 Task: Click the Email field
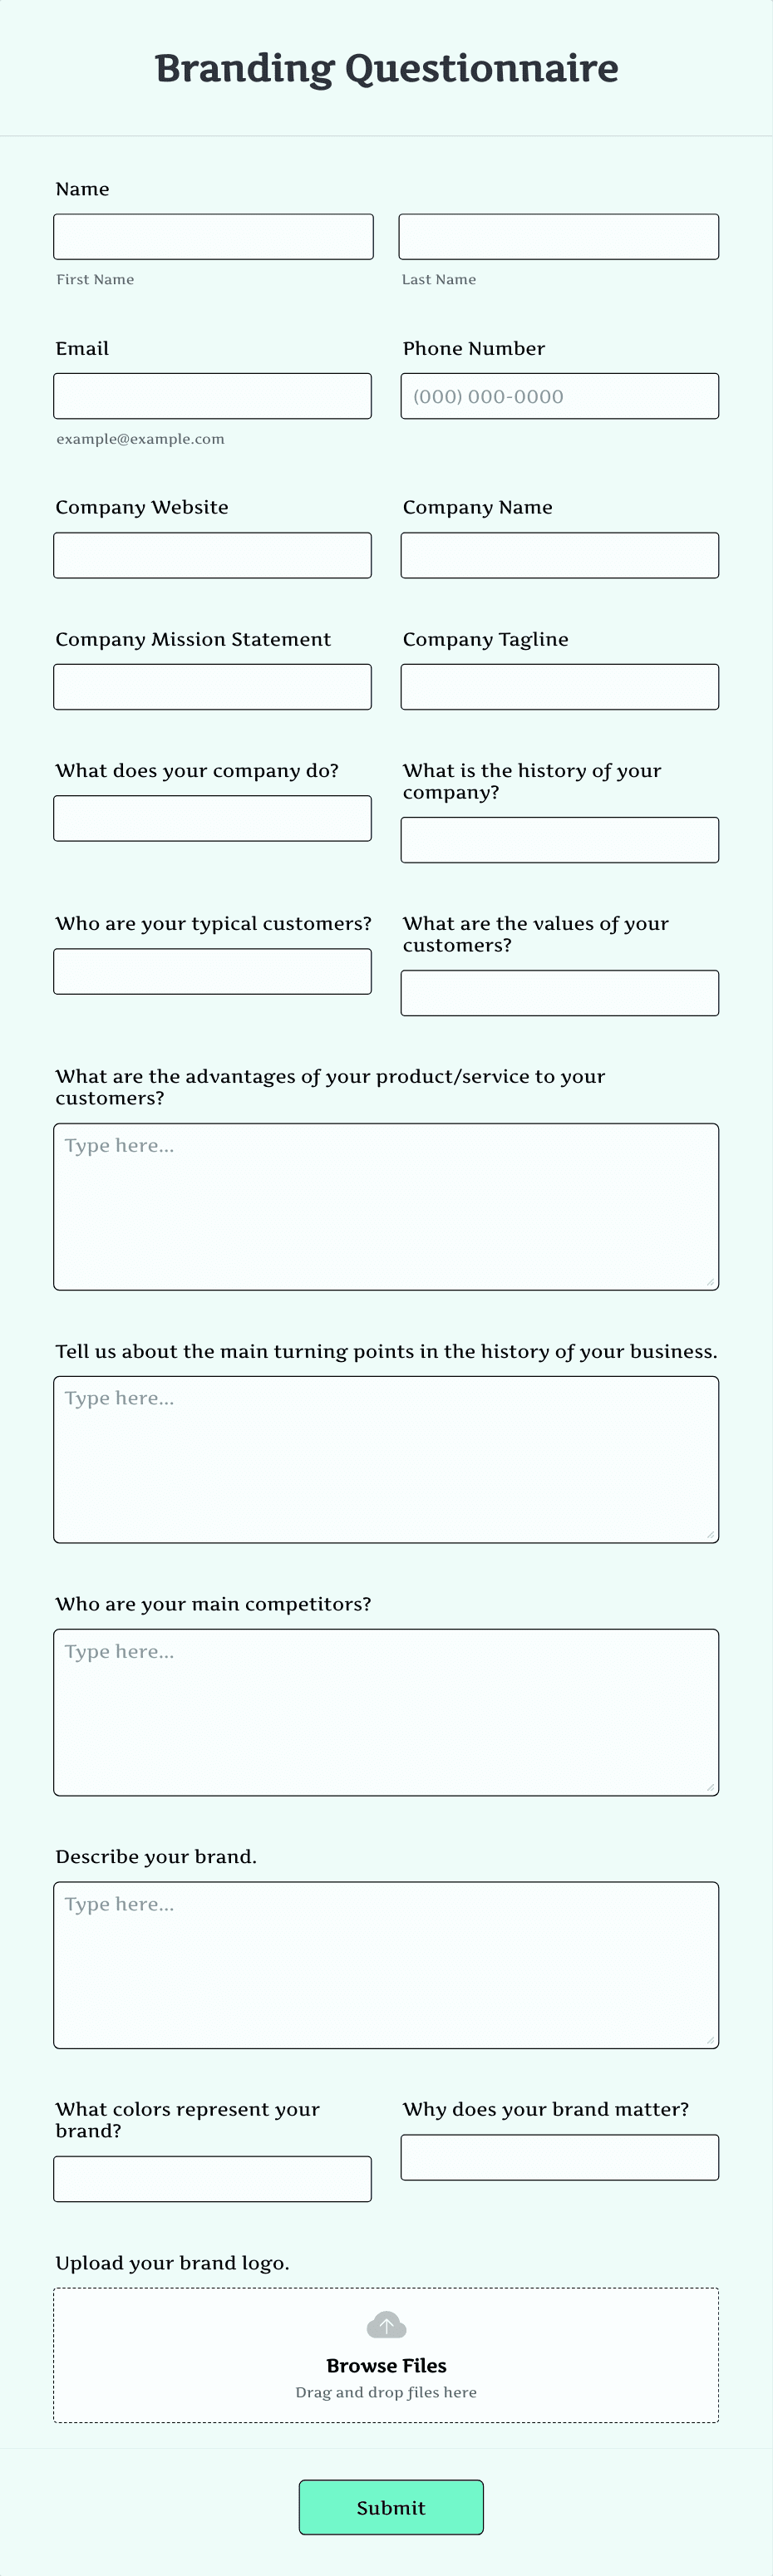click(212, 395)
